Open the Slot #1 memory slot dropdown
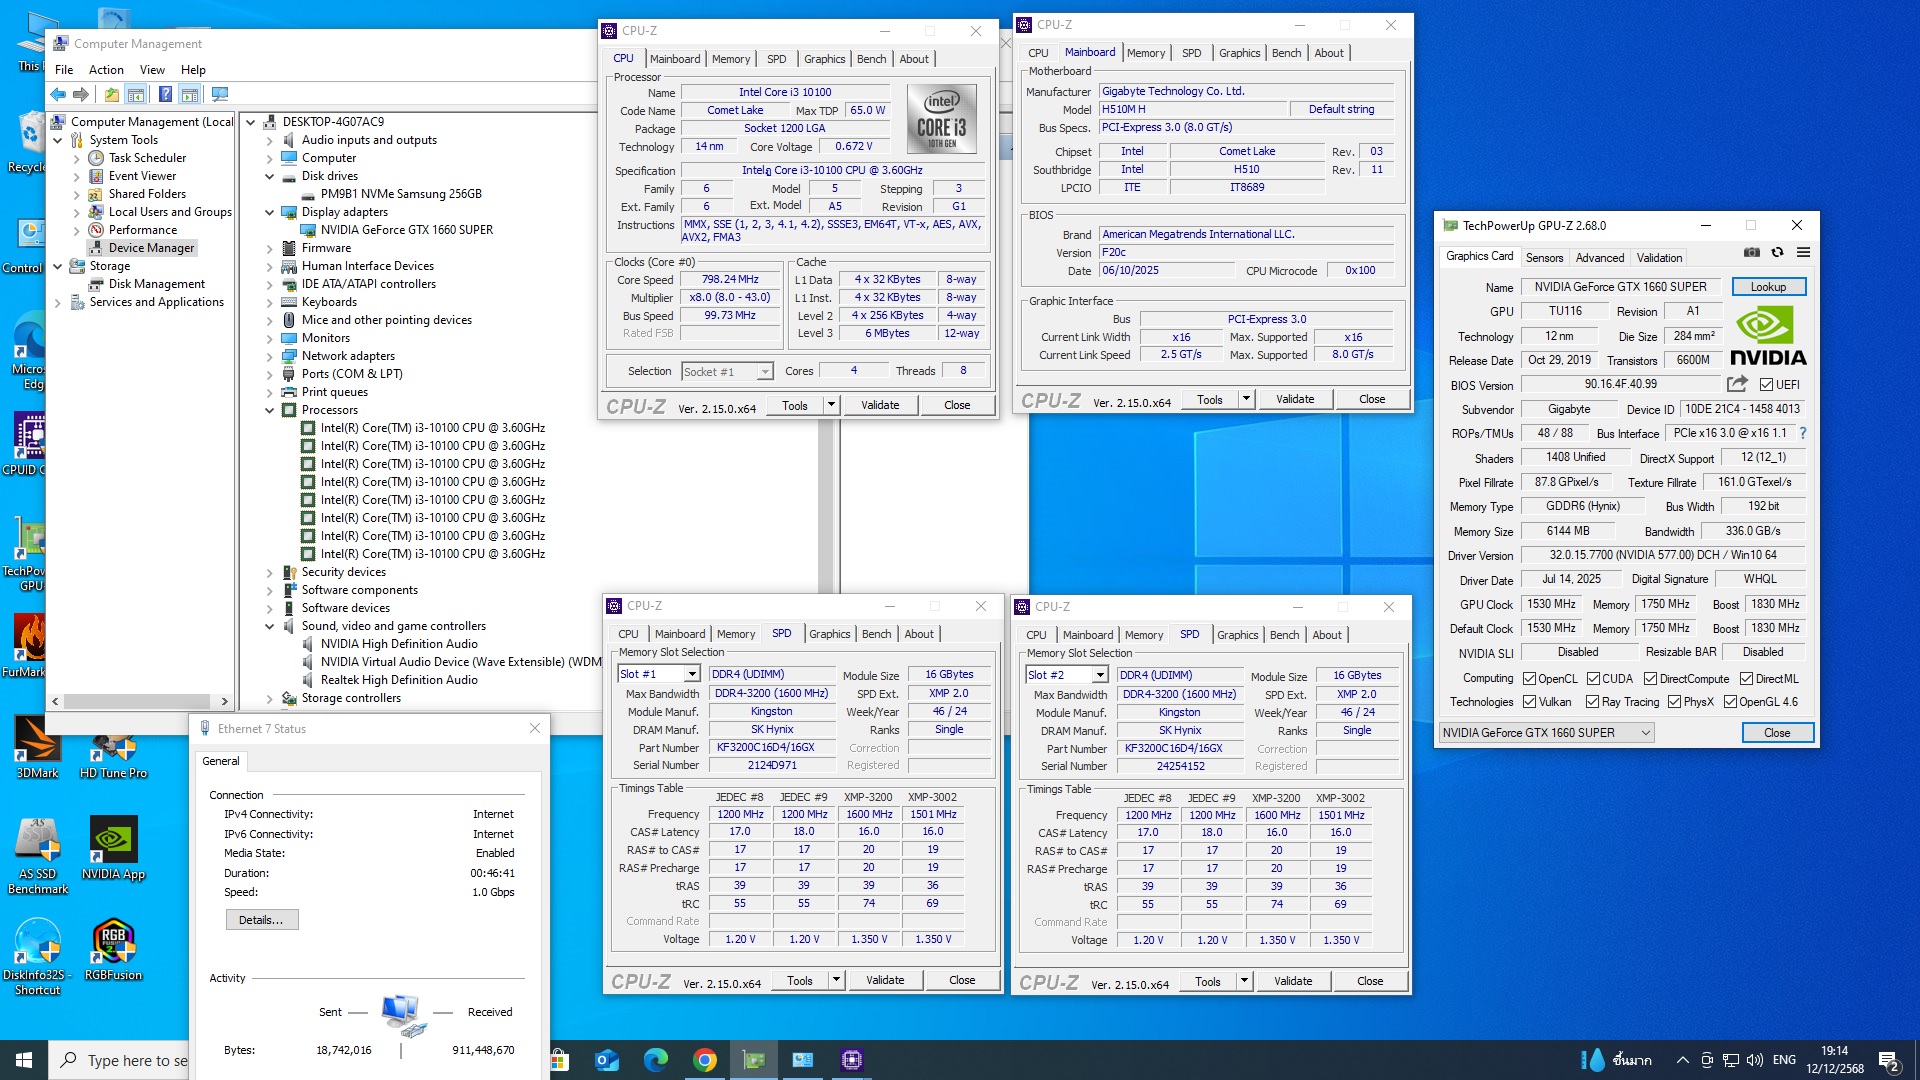 [x=691, y=675]
